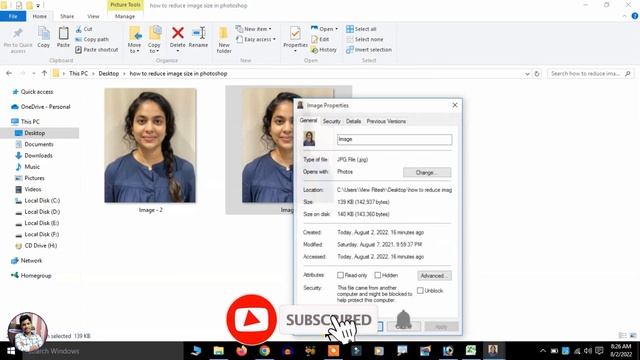Show hidden system tray icons
This screenshot has width=640, height=360.
542,351
